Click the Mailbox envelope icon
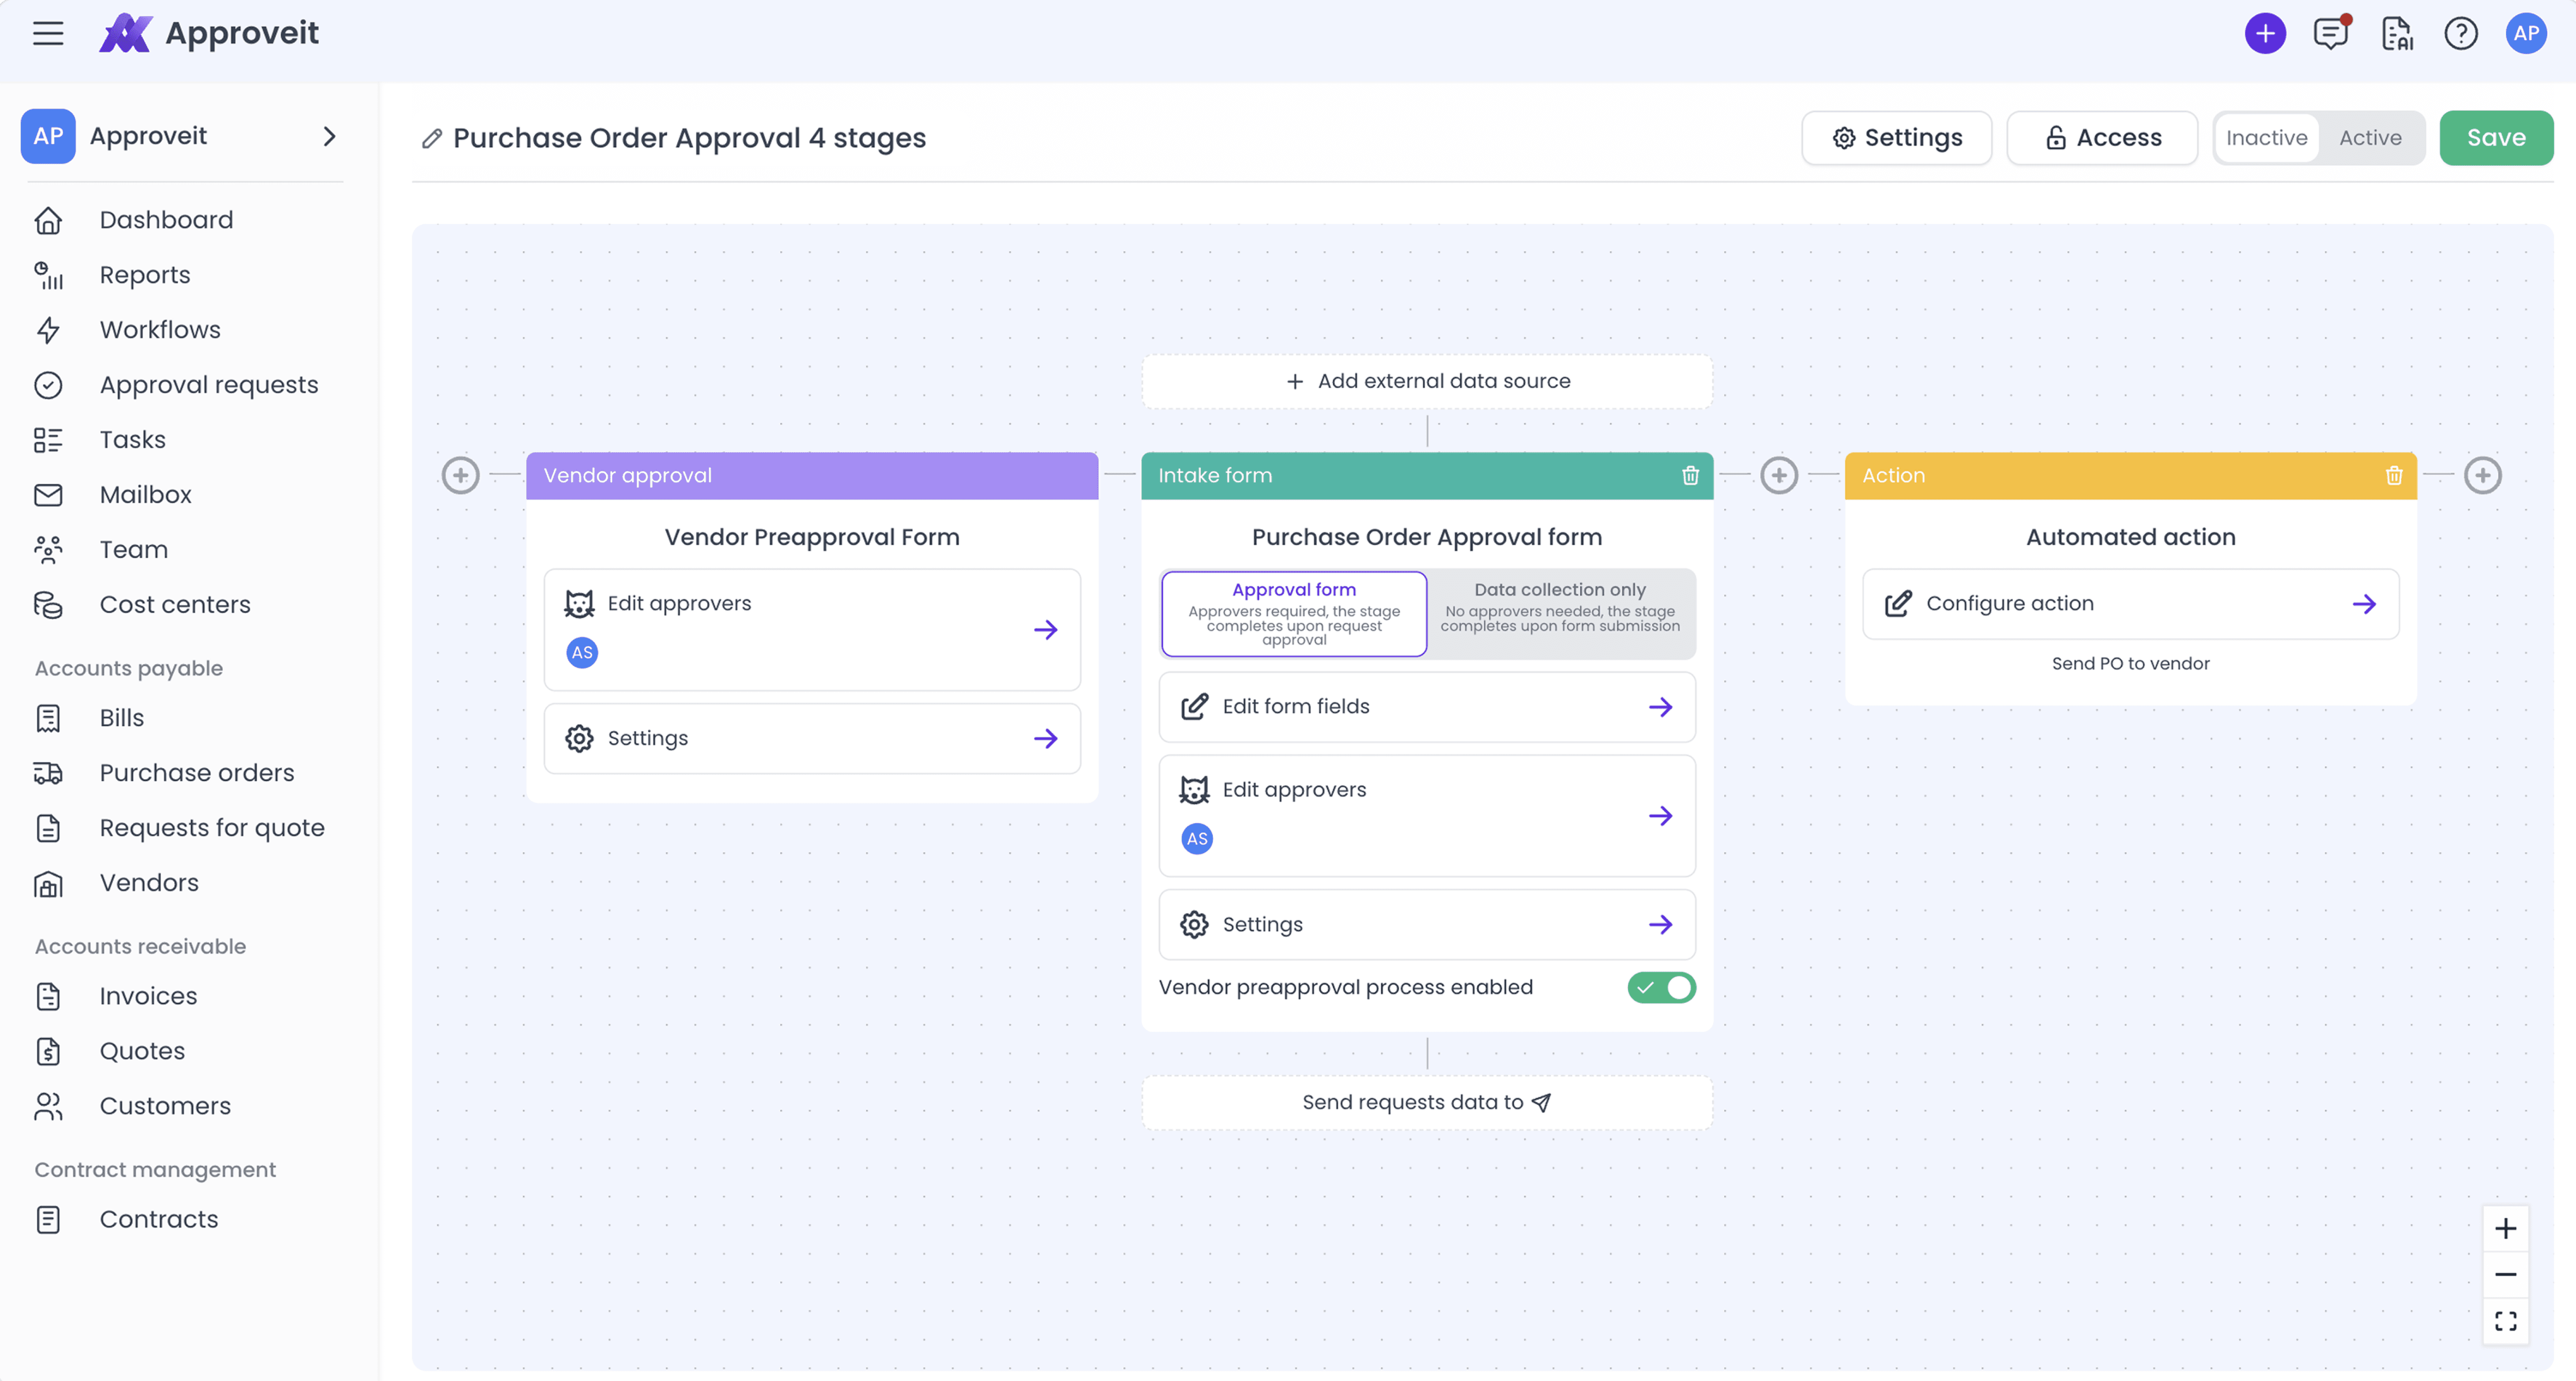Screen dimensions: 2576x1381 click(x=48, y=495)
